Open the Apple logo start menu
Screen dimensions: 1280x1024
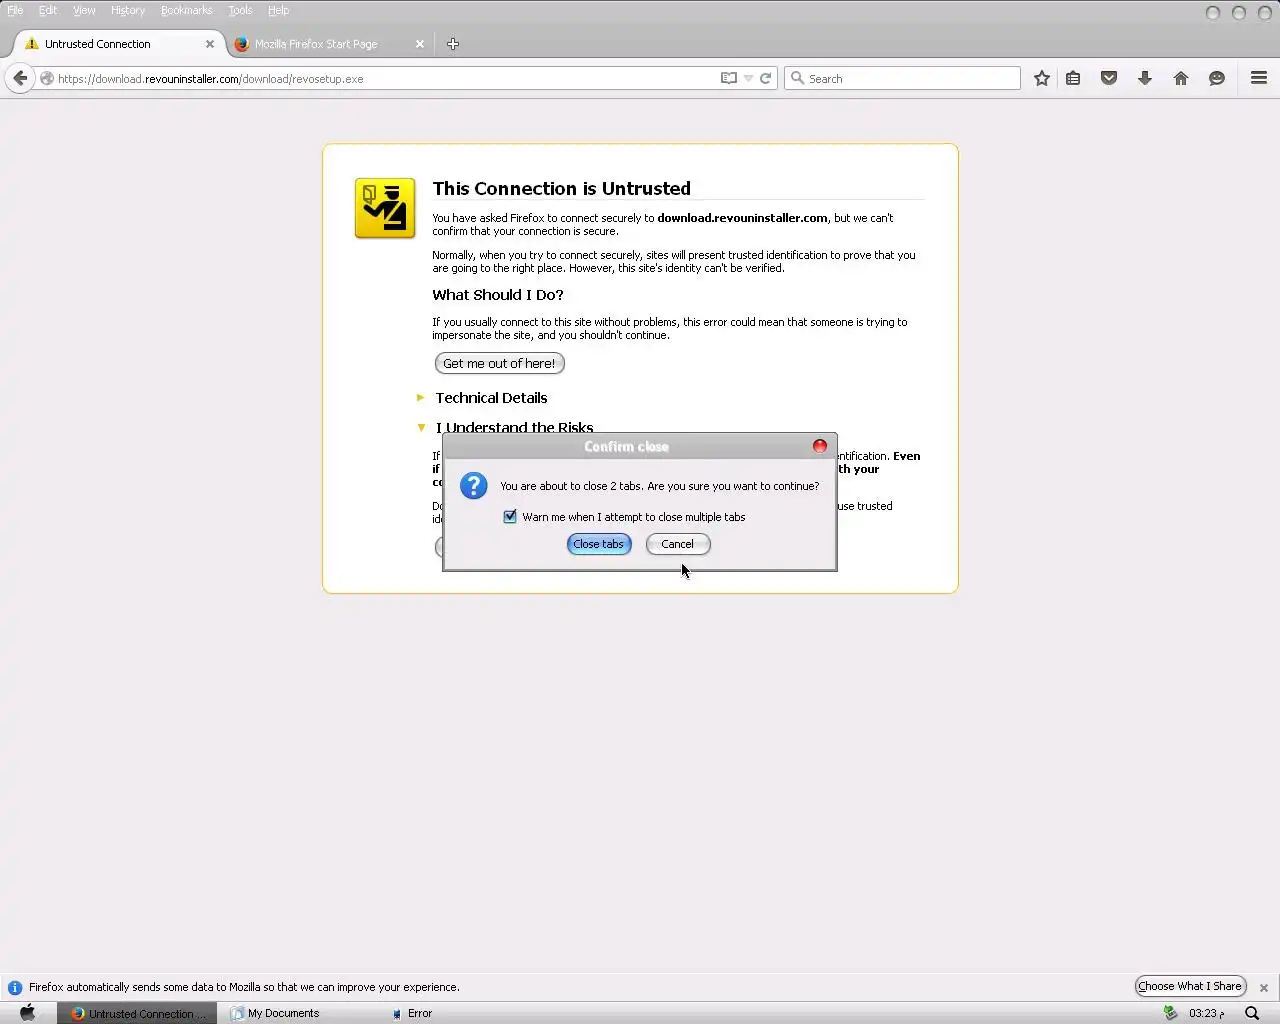click(x=28, y=1012)
